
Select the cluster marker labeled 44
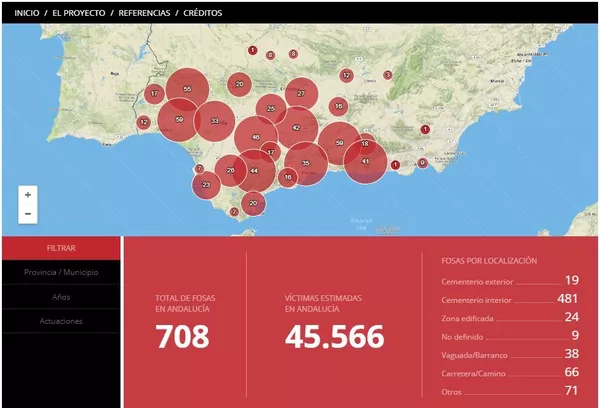click(x=254, y=171)
